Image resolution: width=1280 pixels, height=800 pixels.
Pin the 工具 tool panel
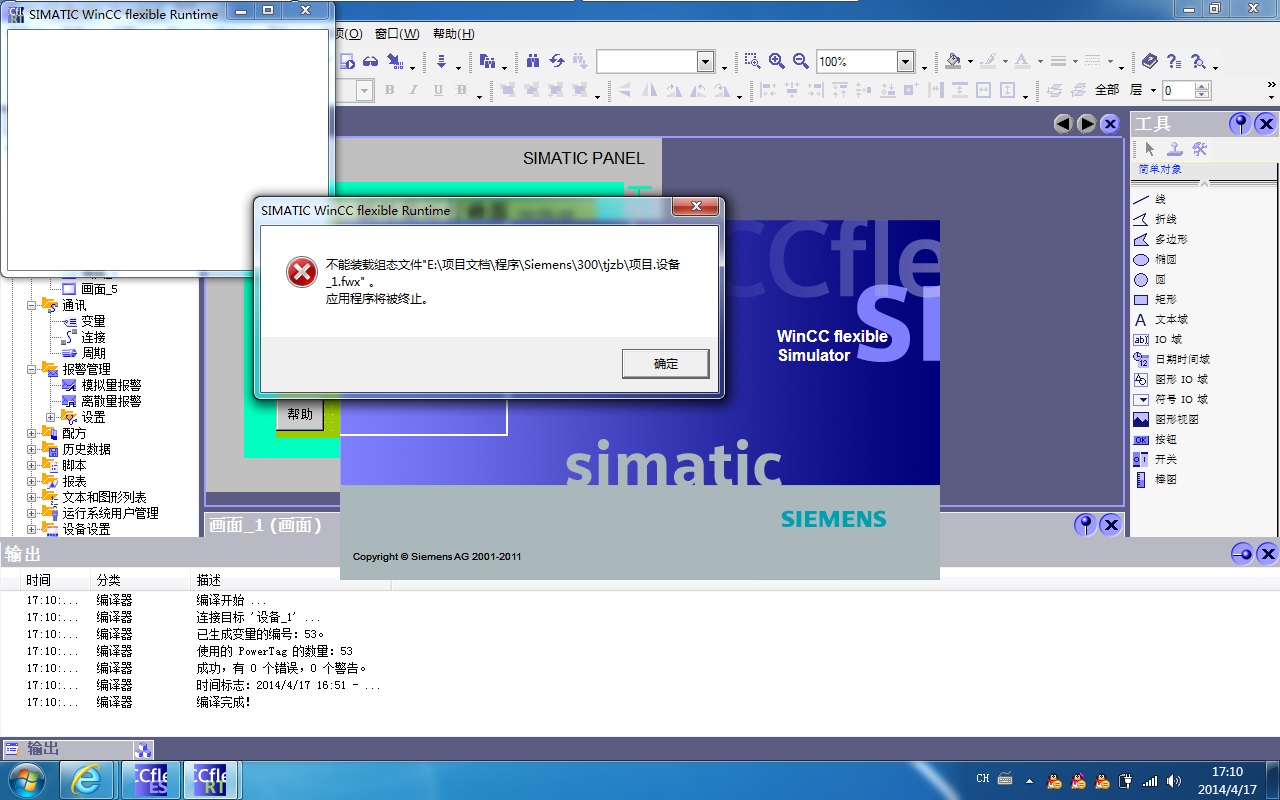(1240, 124)
